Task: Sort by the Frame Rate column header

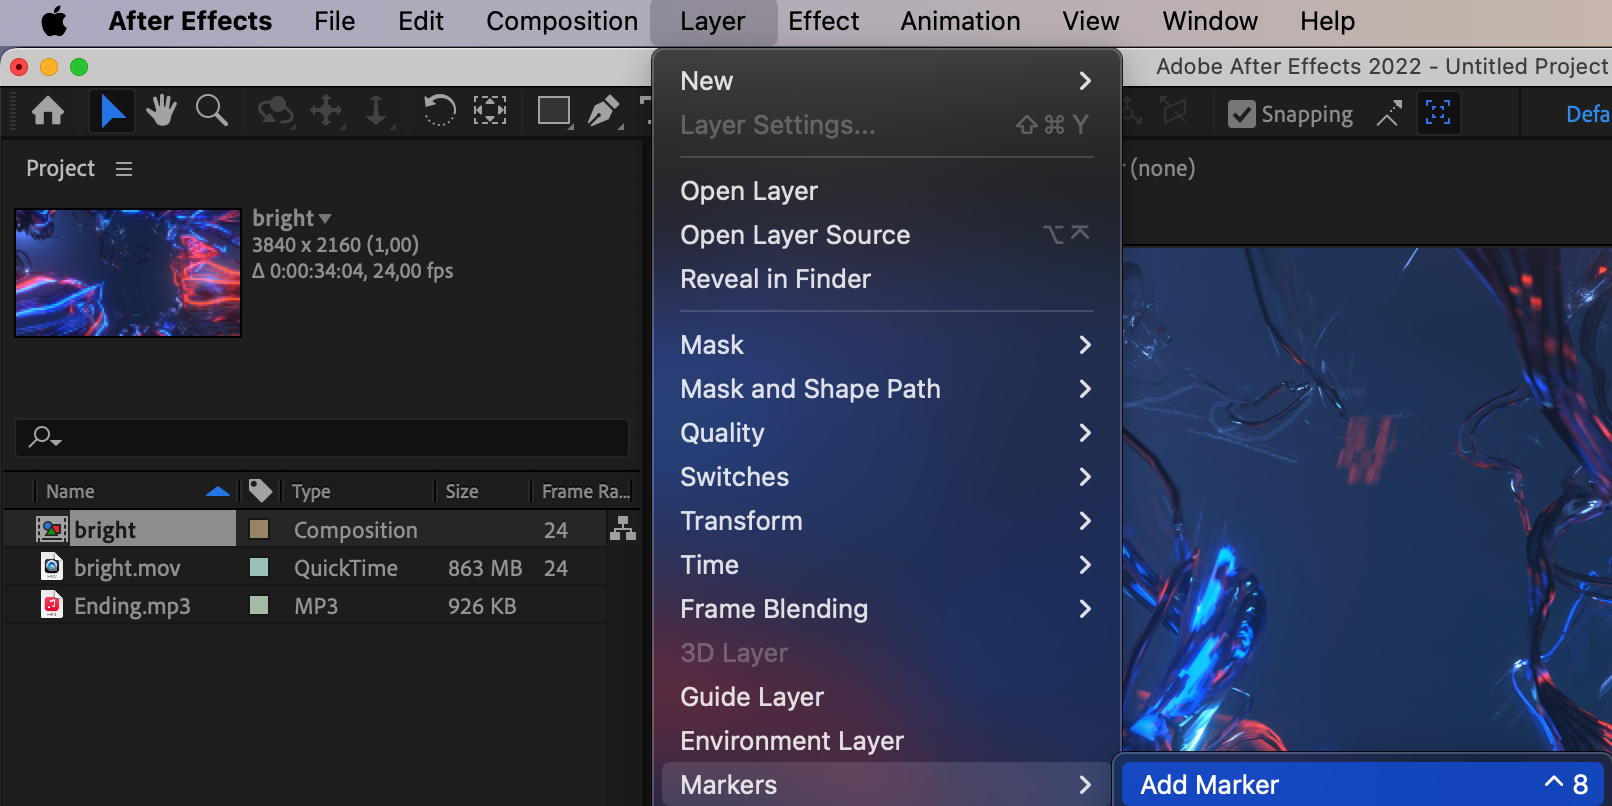Action: (586, 491)
